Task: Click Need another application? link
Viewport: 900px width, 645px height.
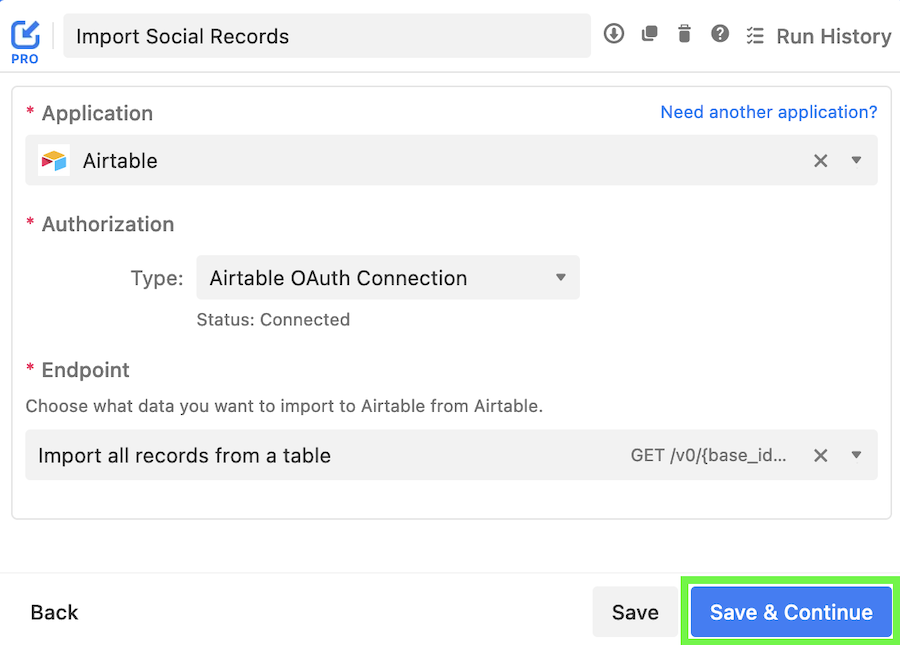Action: pyautogui.click(x=769, y=112)
